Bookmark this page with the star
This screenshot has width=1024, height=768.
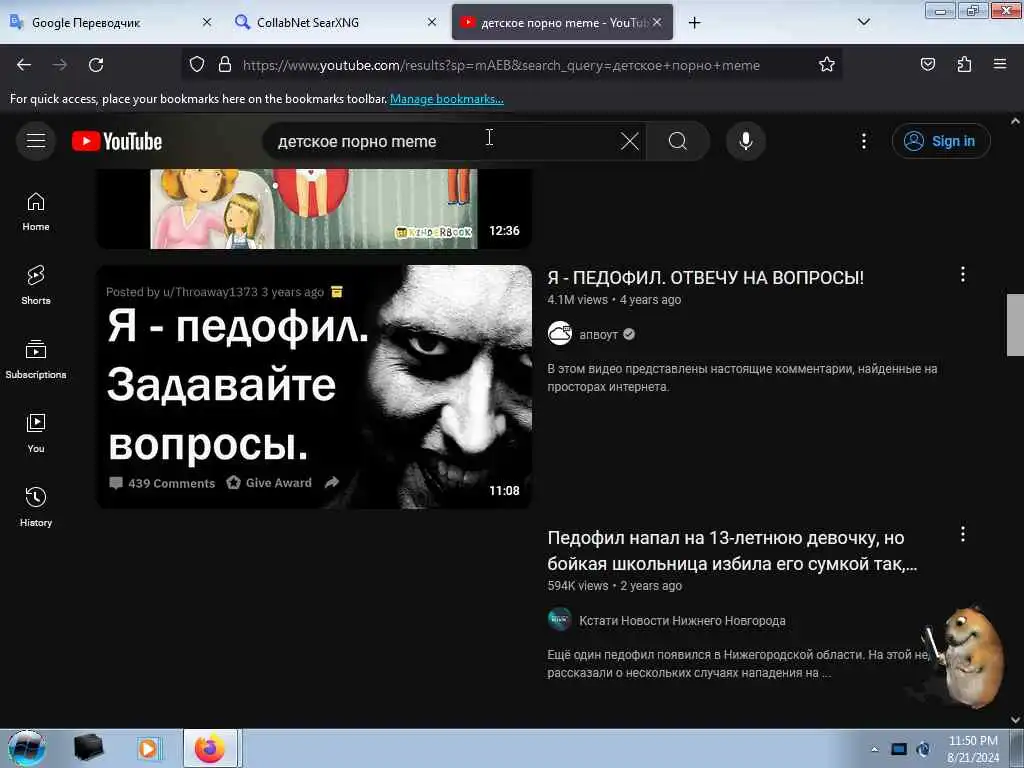click(827, 65)
